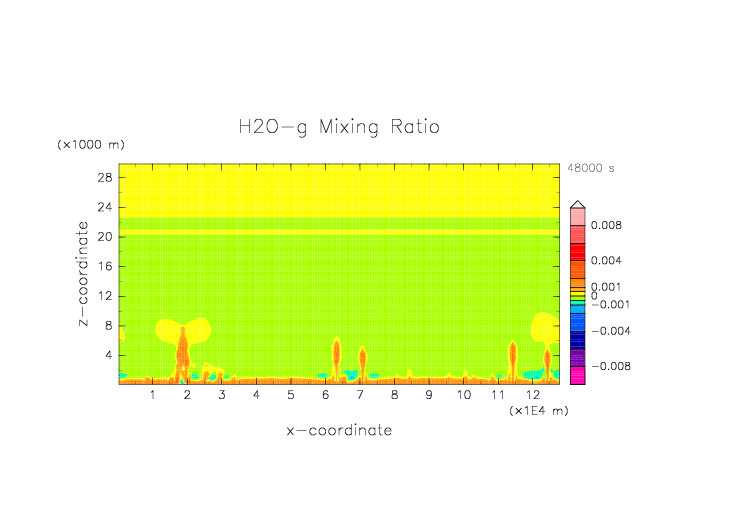Click the 0.004 colorbar value label

click(x=606, y=260)
